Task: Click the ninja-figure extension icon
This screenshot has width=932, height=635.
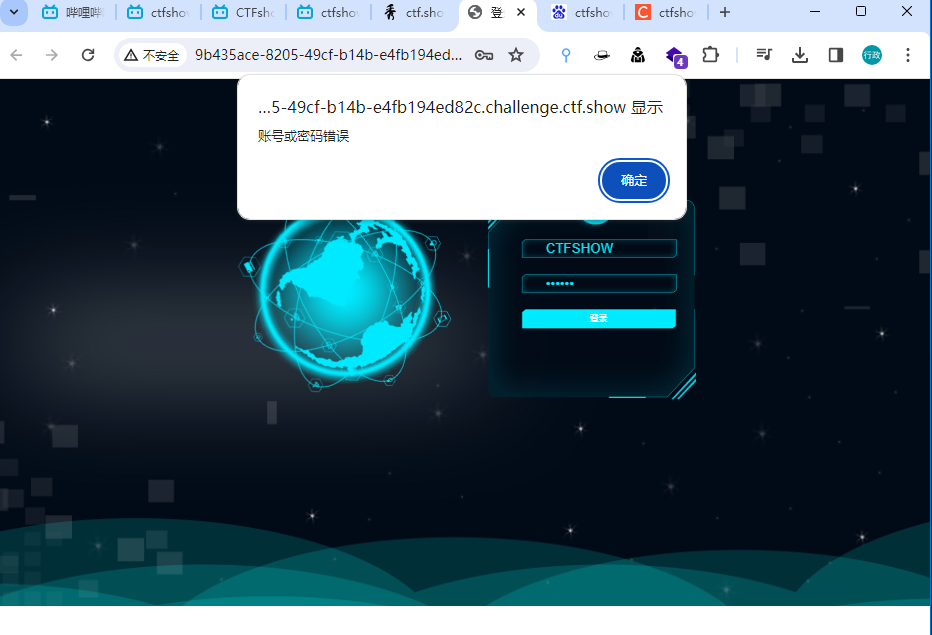Action: (x=637, y=55)
